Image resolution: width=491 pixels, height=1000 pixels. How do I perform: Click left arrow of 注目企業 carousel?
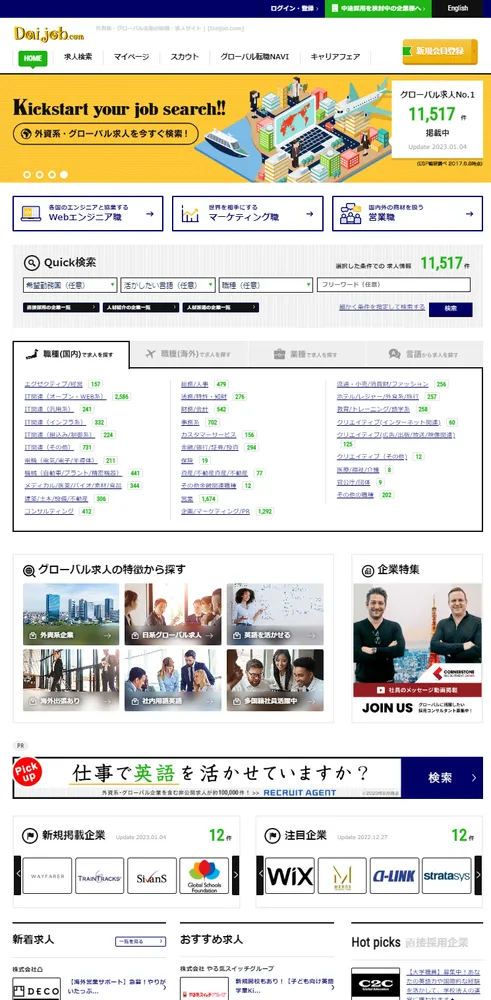[260, 875]
